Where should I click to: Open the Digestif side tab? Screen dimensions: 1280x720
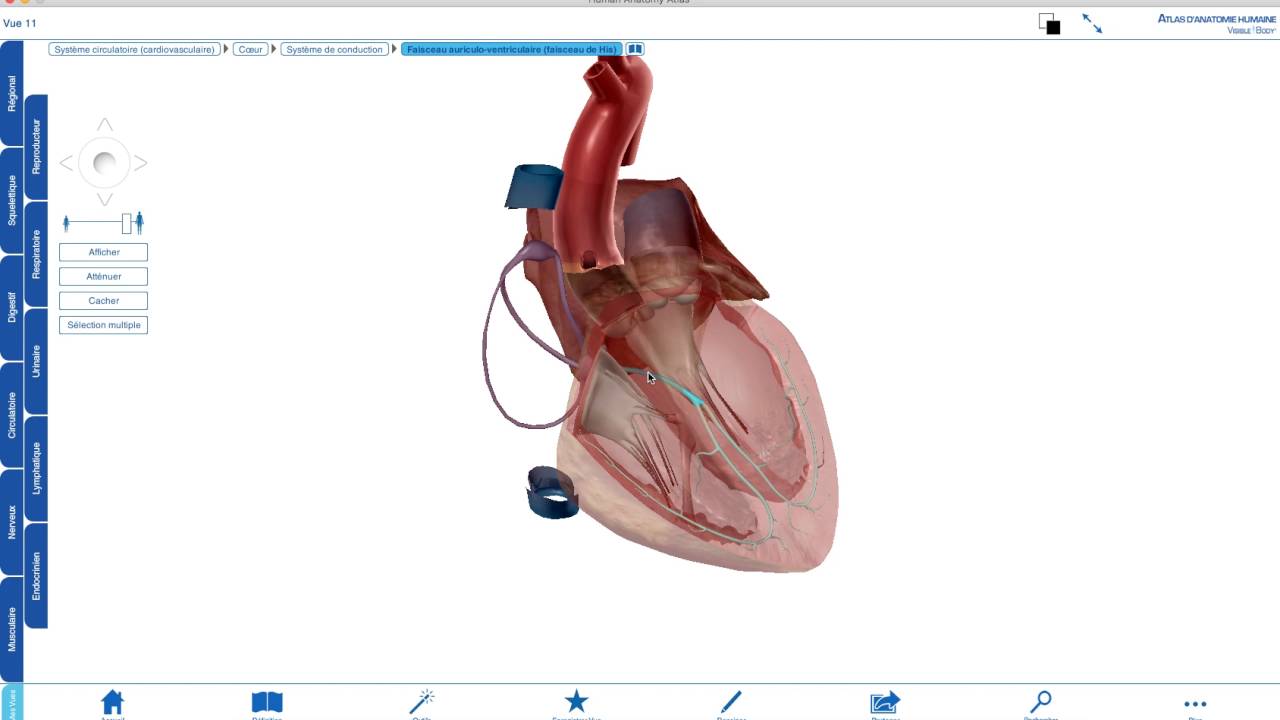point(11,307)
